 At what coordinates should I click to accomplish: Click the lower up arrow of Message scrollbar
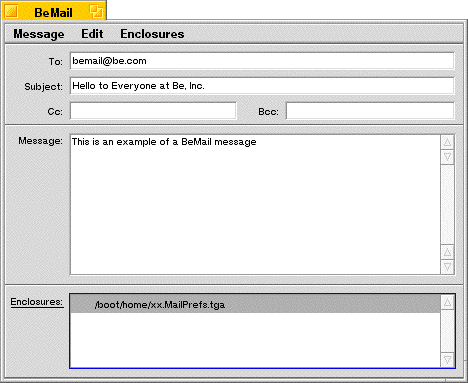(x=447, y=252)
